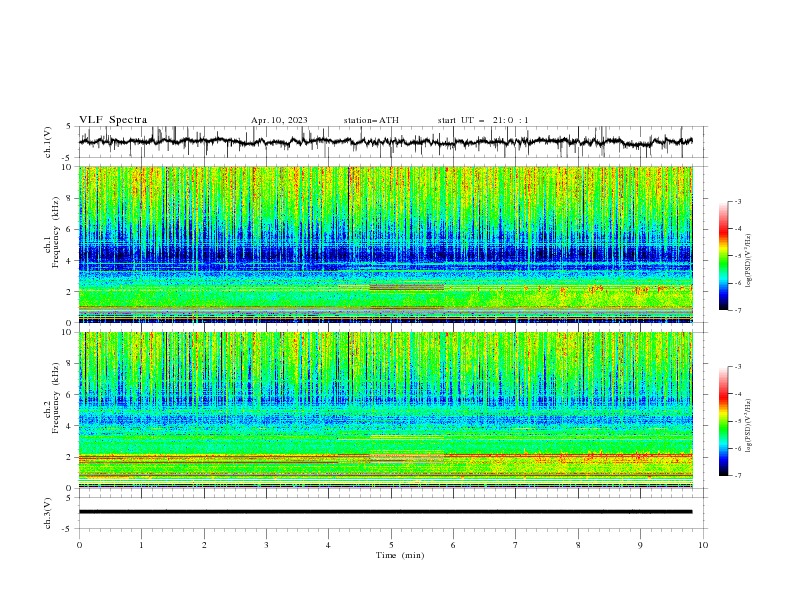Screen dimensions: 792x612
Task: Click the 'start UT = 21:0 :1' text
Action: click(483, 120)
